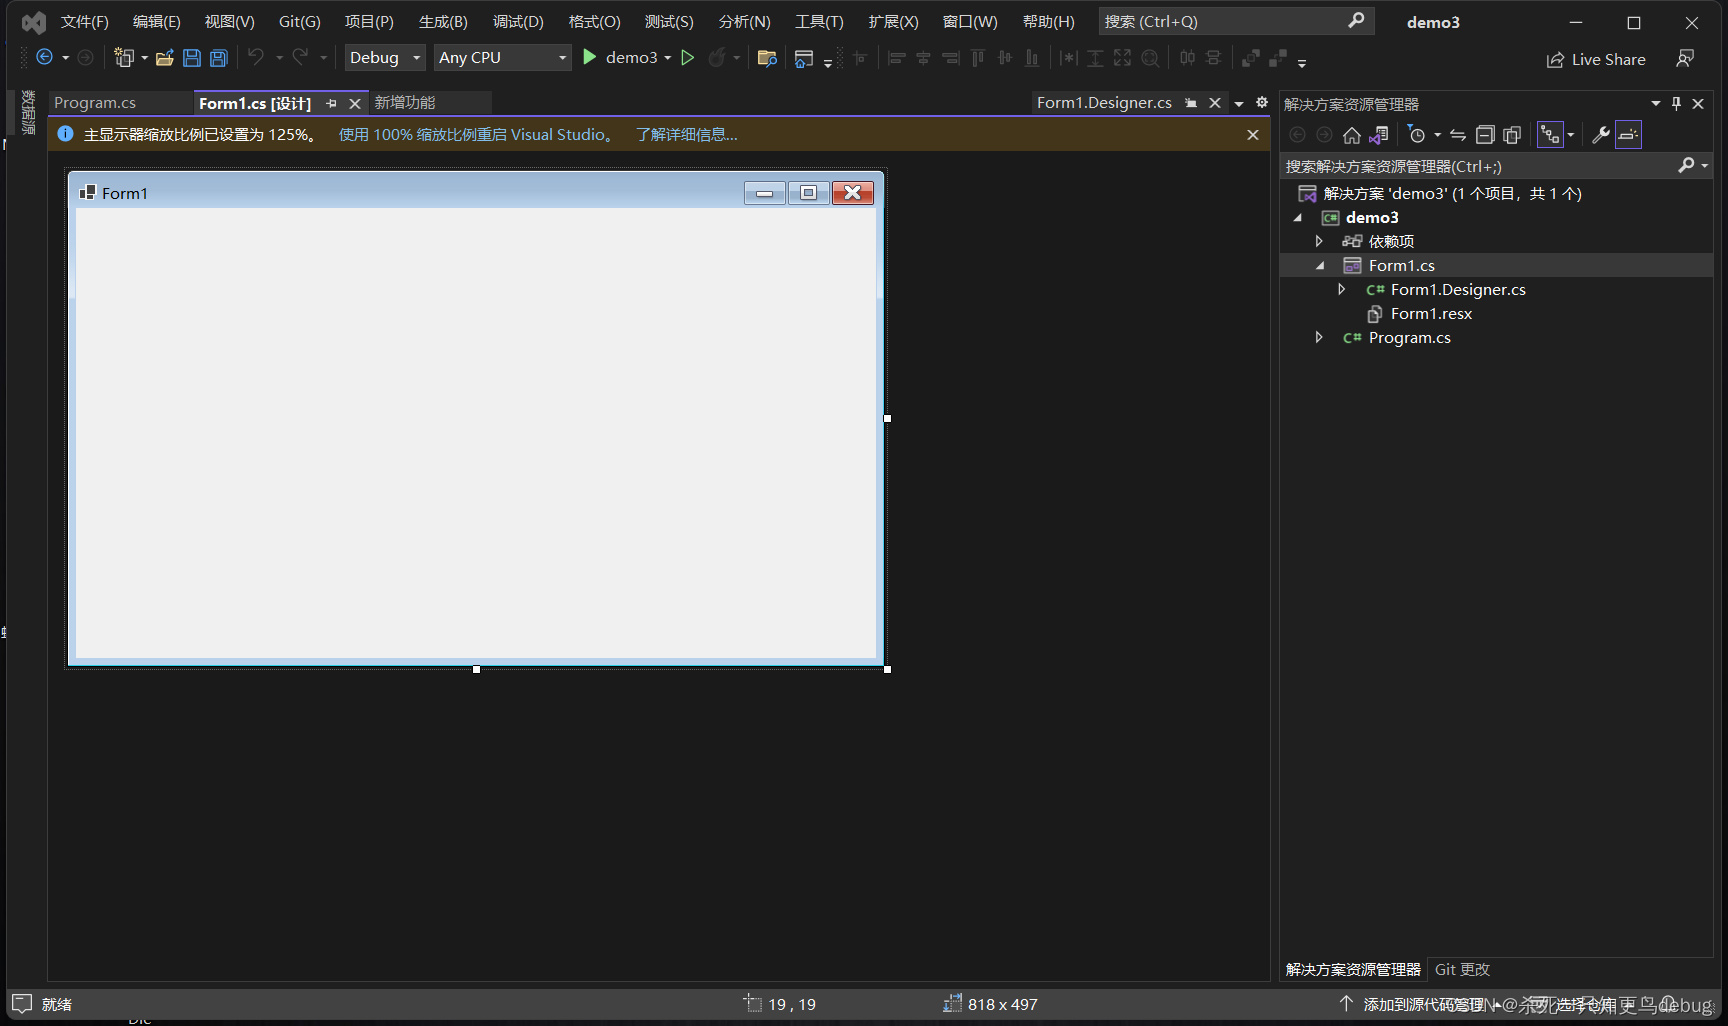The image size is (1728, 1026).
Task: Open the 调试(D) menu
Action: [516, 20]
